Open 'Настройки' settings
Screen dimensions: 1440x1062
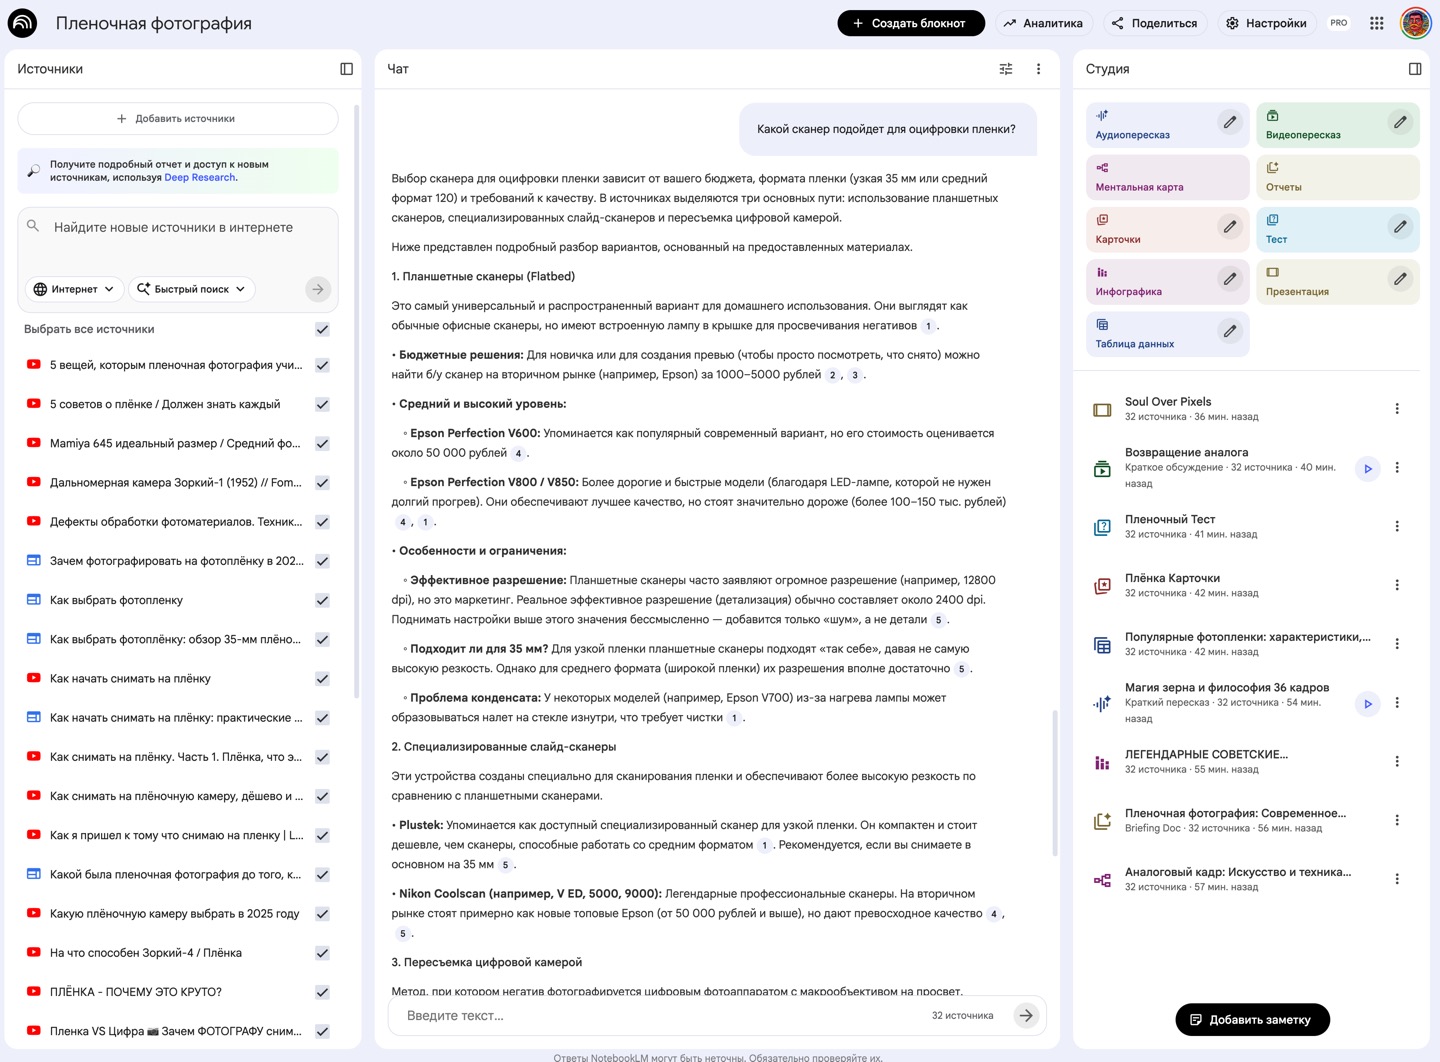tap(1266, 23)
